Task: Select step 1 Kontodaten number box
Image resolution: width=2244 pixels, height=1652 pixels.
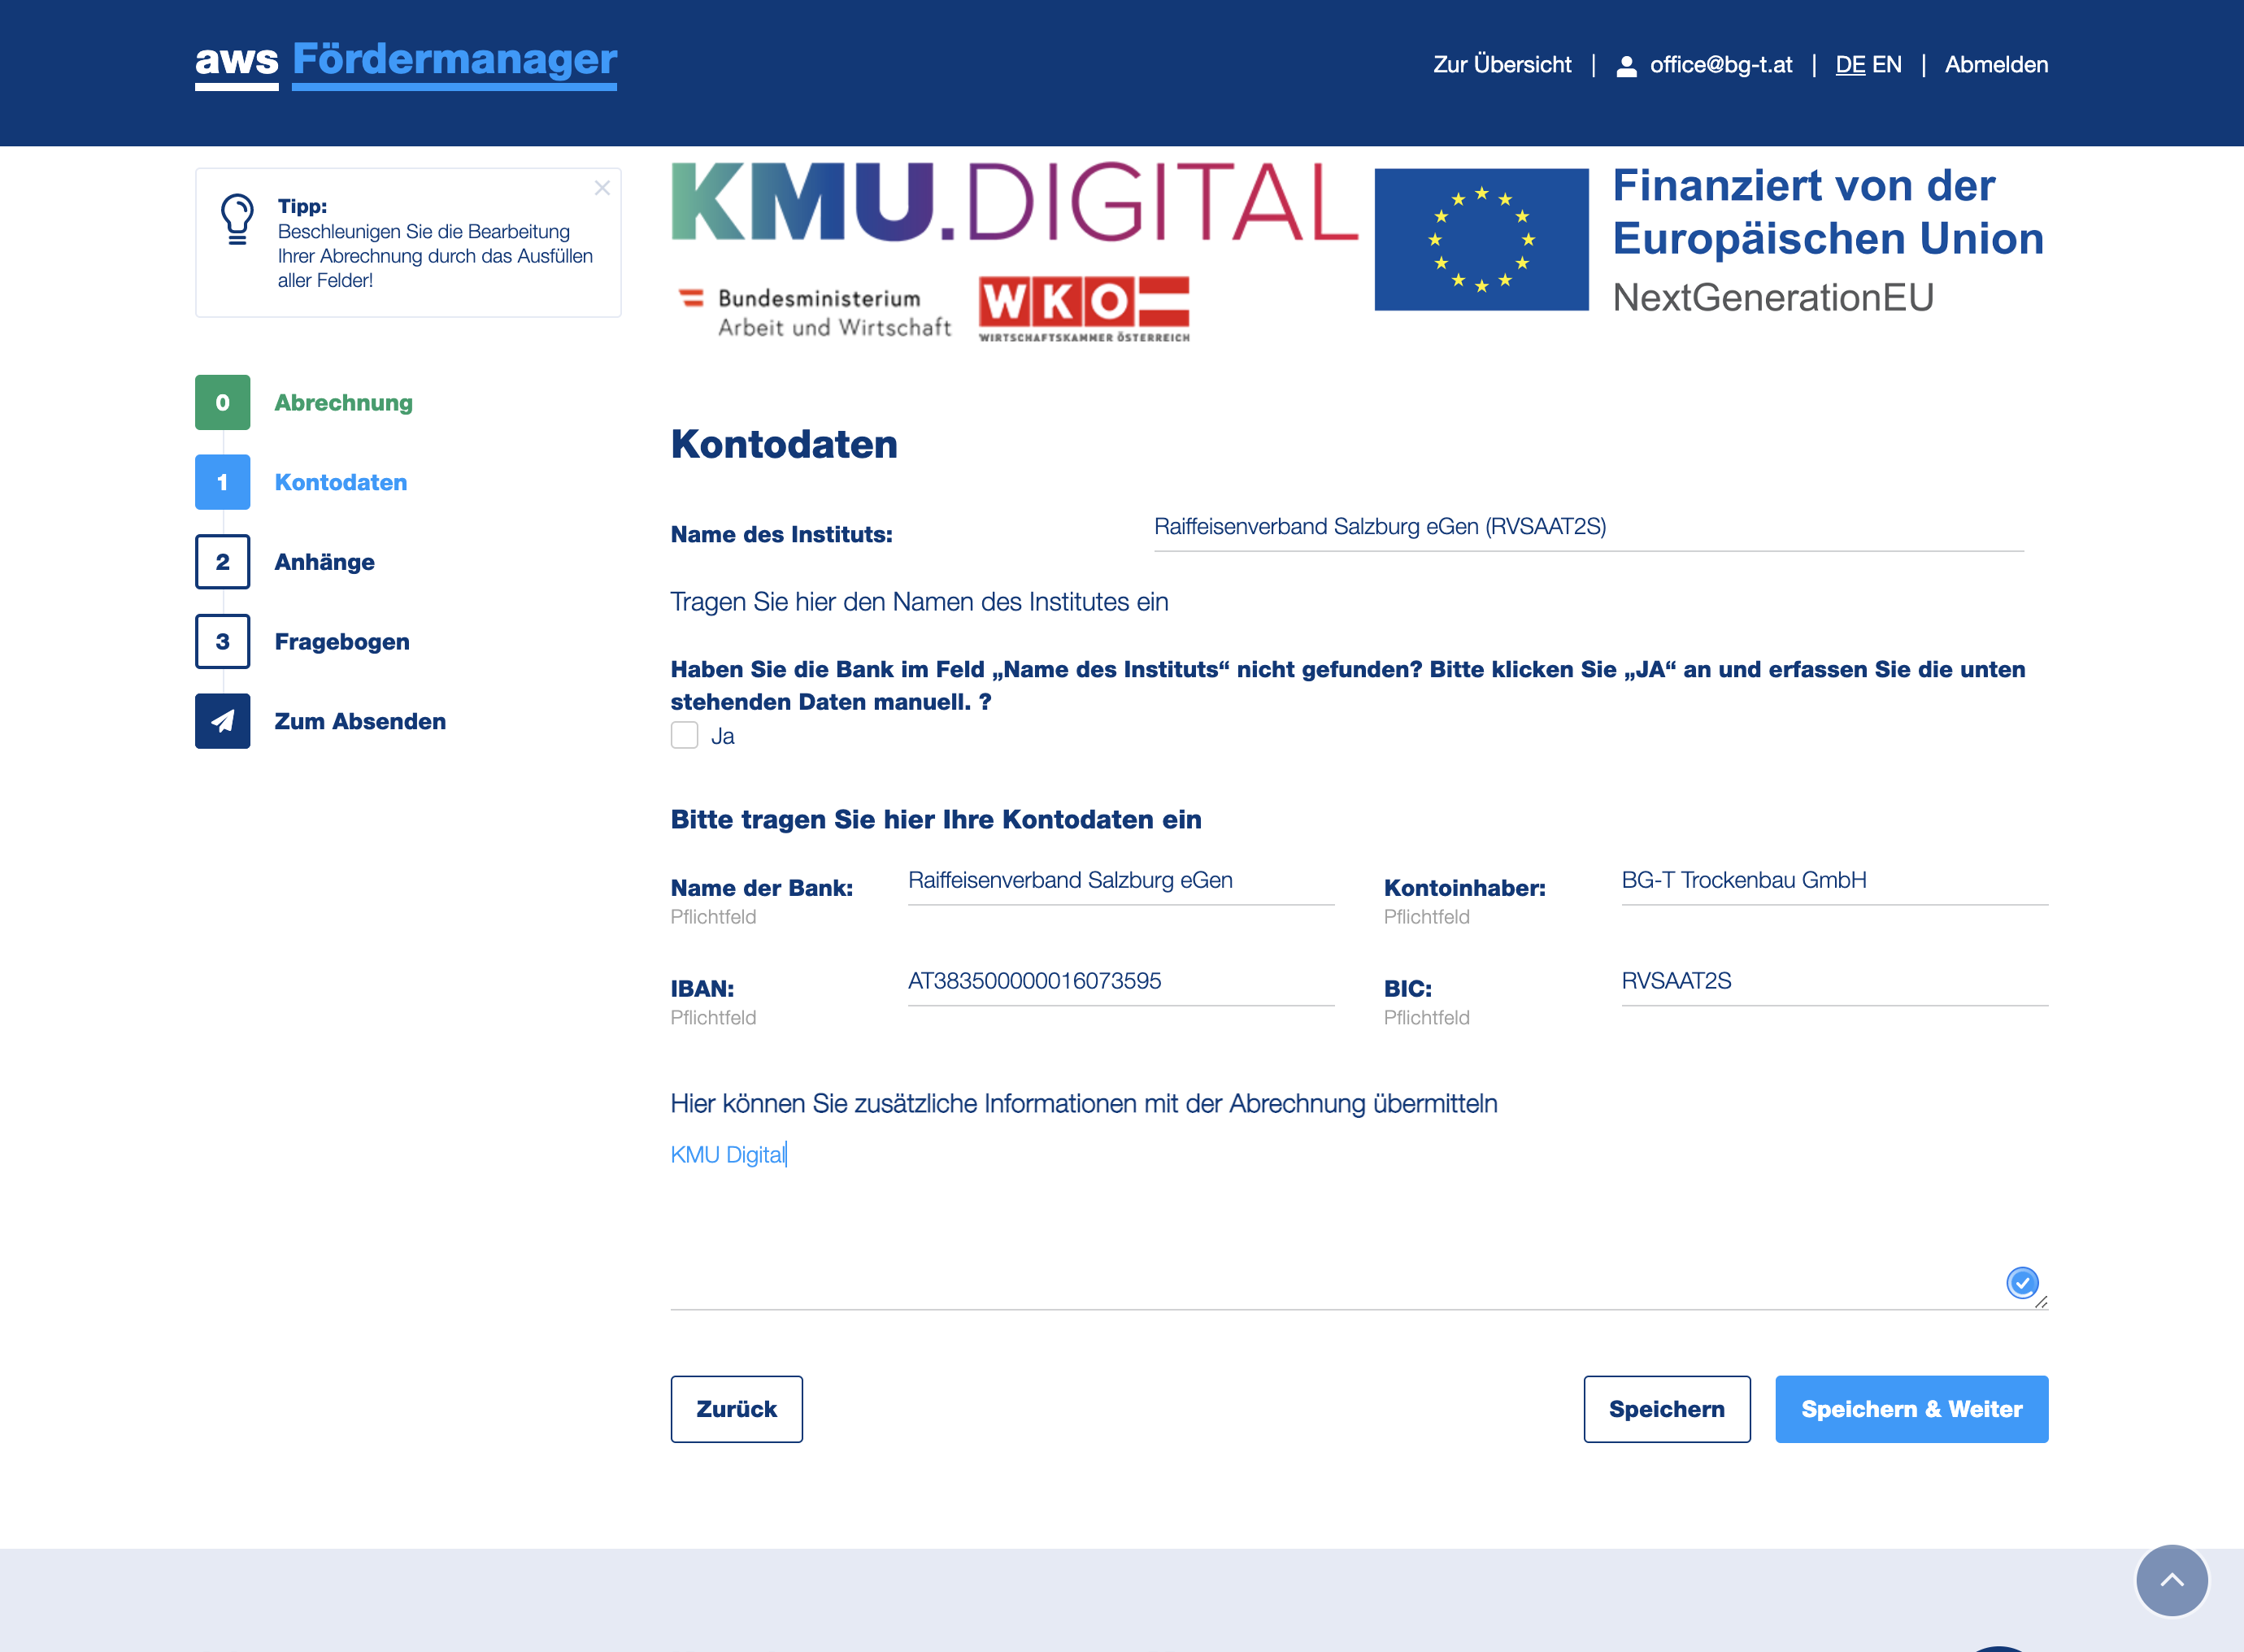Action: click(x=223, y=482)
